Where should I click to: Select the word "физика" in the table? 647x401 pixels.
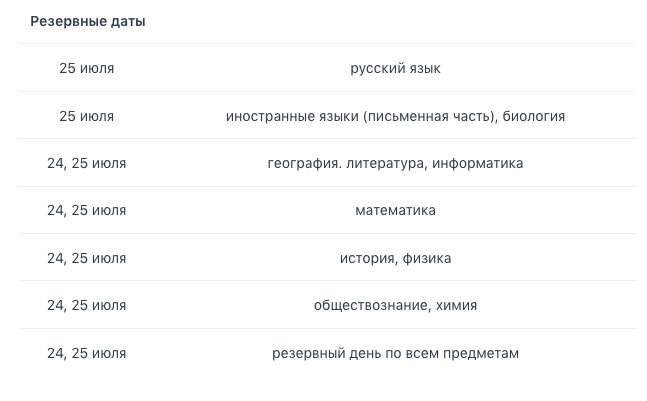[x=427, y=258]
